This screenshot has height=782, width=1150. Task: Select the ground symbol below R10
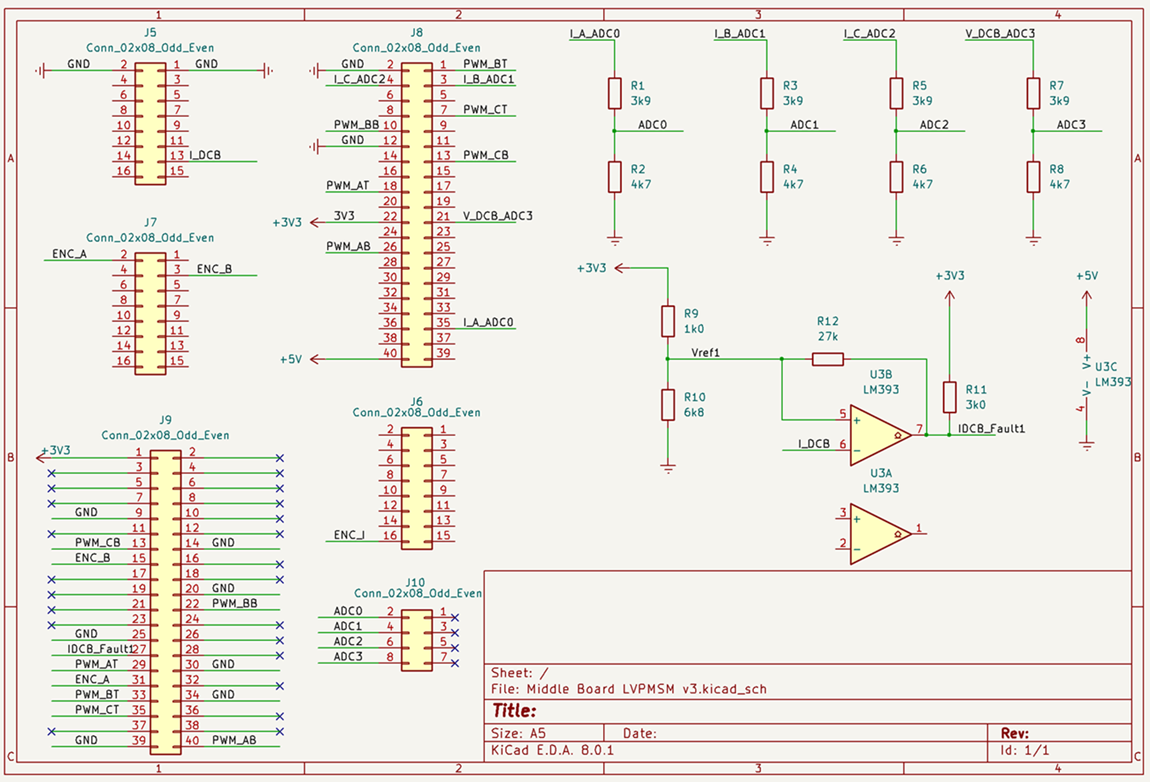(667, 466)
